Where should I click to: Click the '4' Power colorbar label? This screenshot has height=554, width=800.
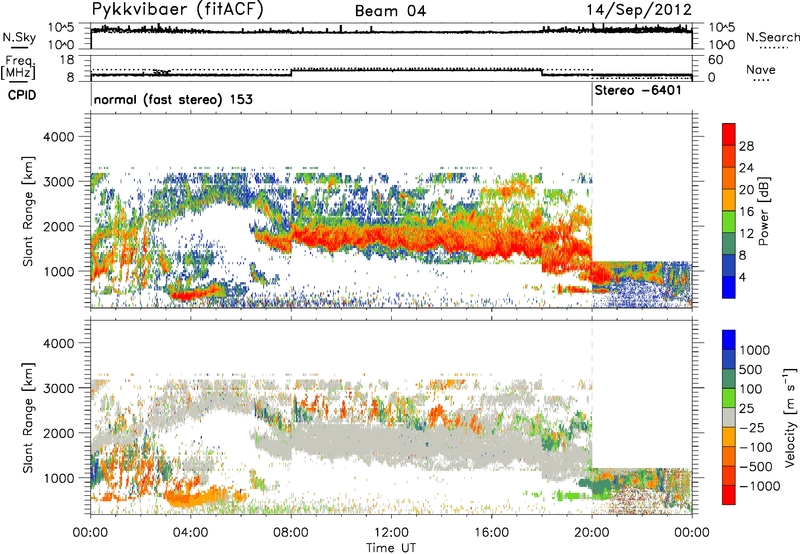click(743, 277)
